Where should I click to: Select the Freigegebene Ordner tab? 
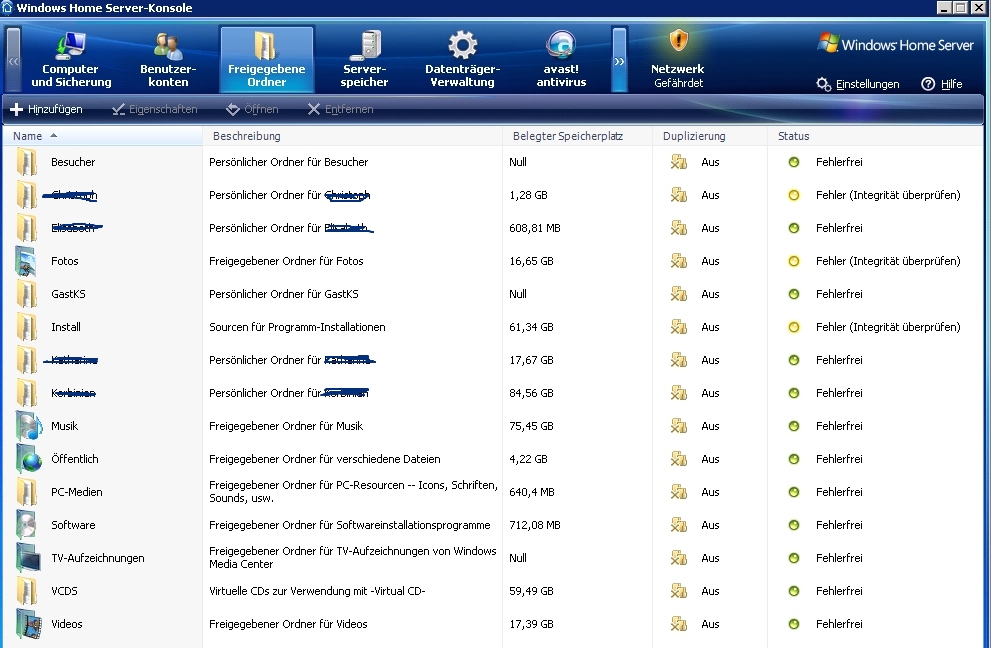pos(266,59)
